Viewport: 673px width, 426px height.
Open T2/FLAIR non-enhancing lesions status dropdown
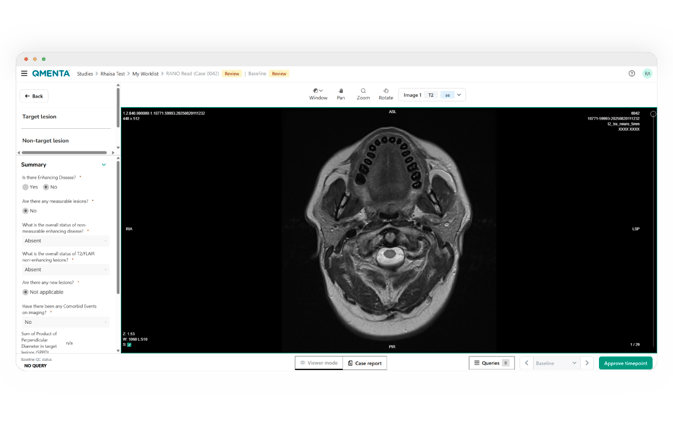coord(66,269)
